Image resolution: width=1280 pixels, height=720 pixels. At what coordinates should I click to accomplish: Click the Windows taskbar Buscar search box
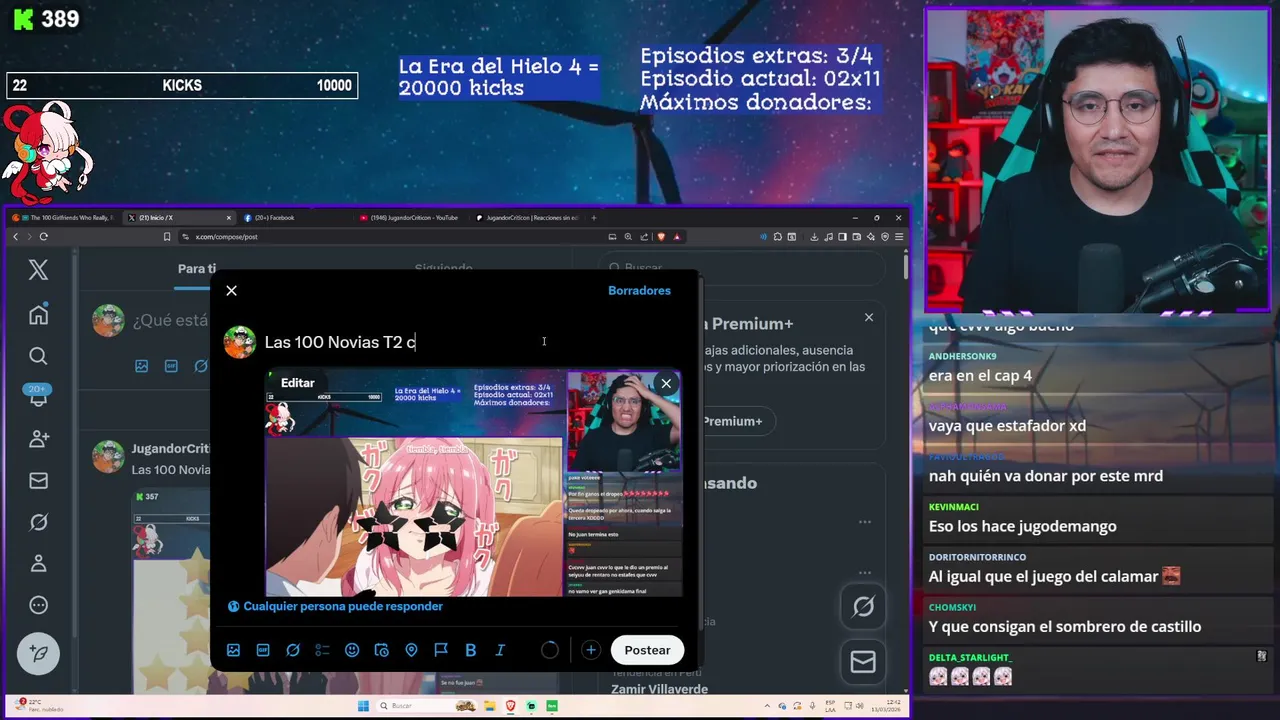(426, 706)
